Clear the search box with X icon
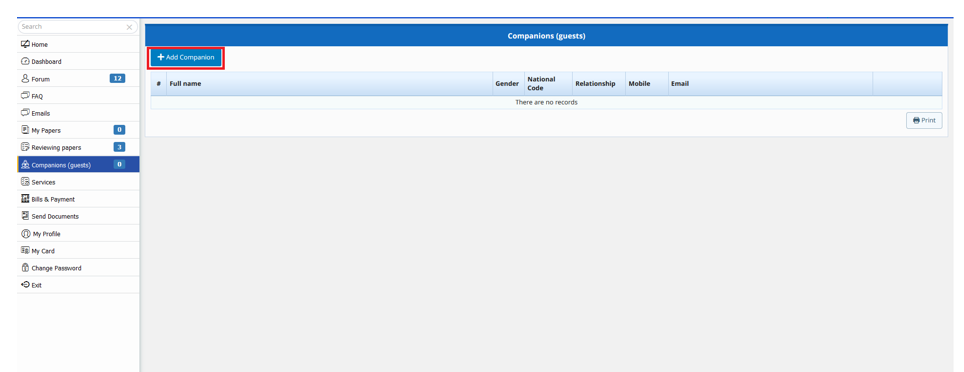964x372 pixels. (129, 27)
